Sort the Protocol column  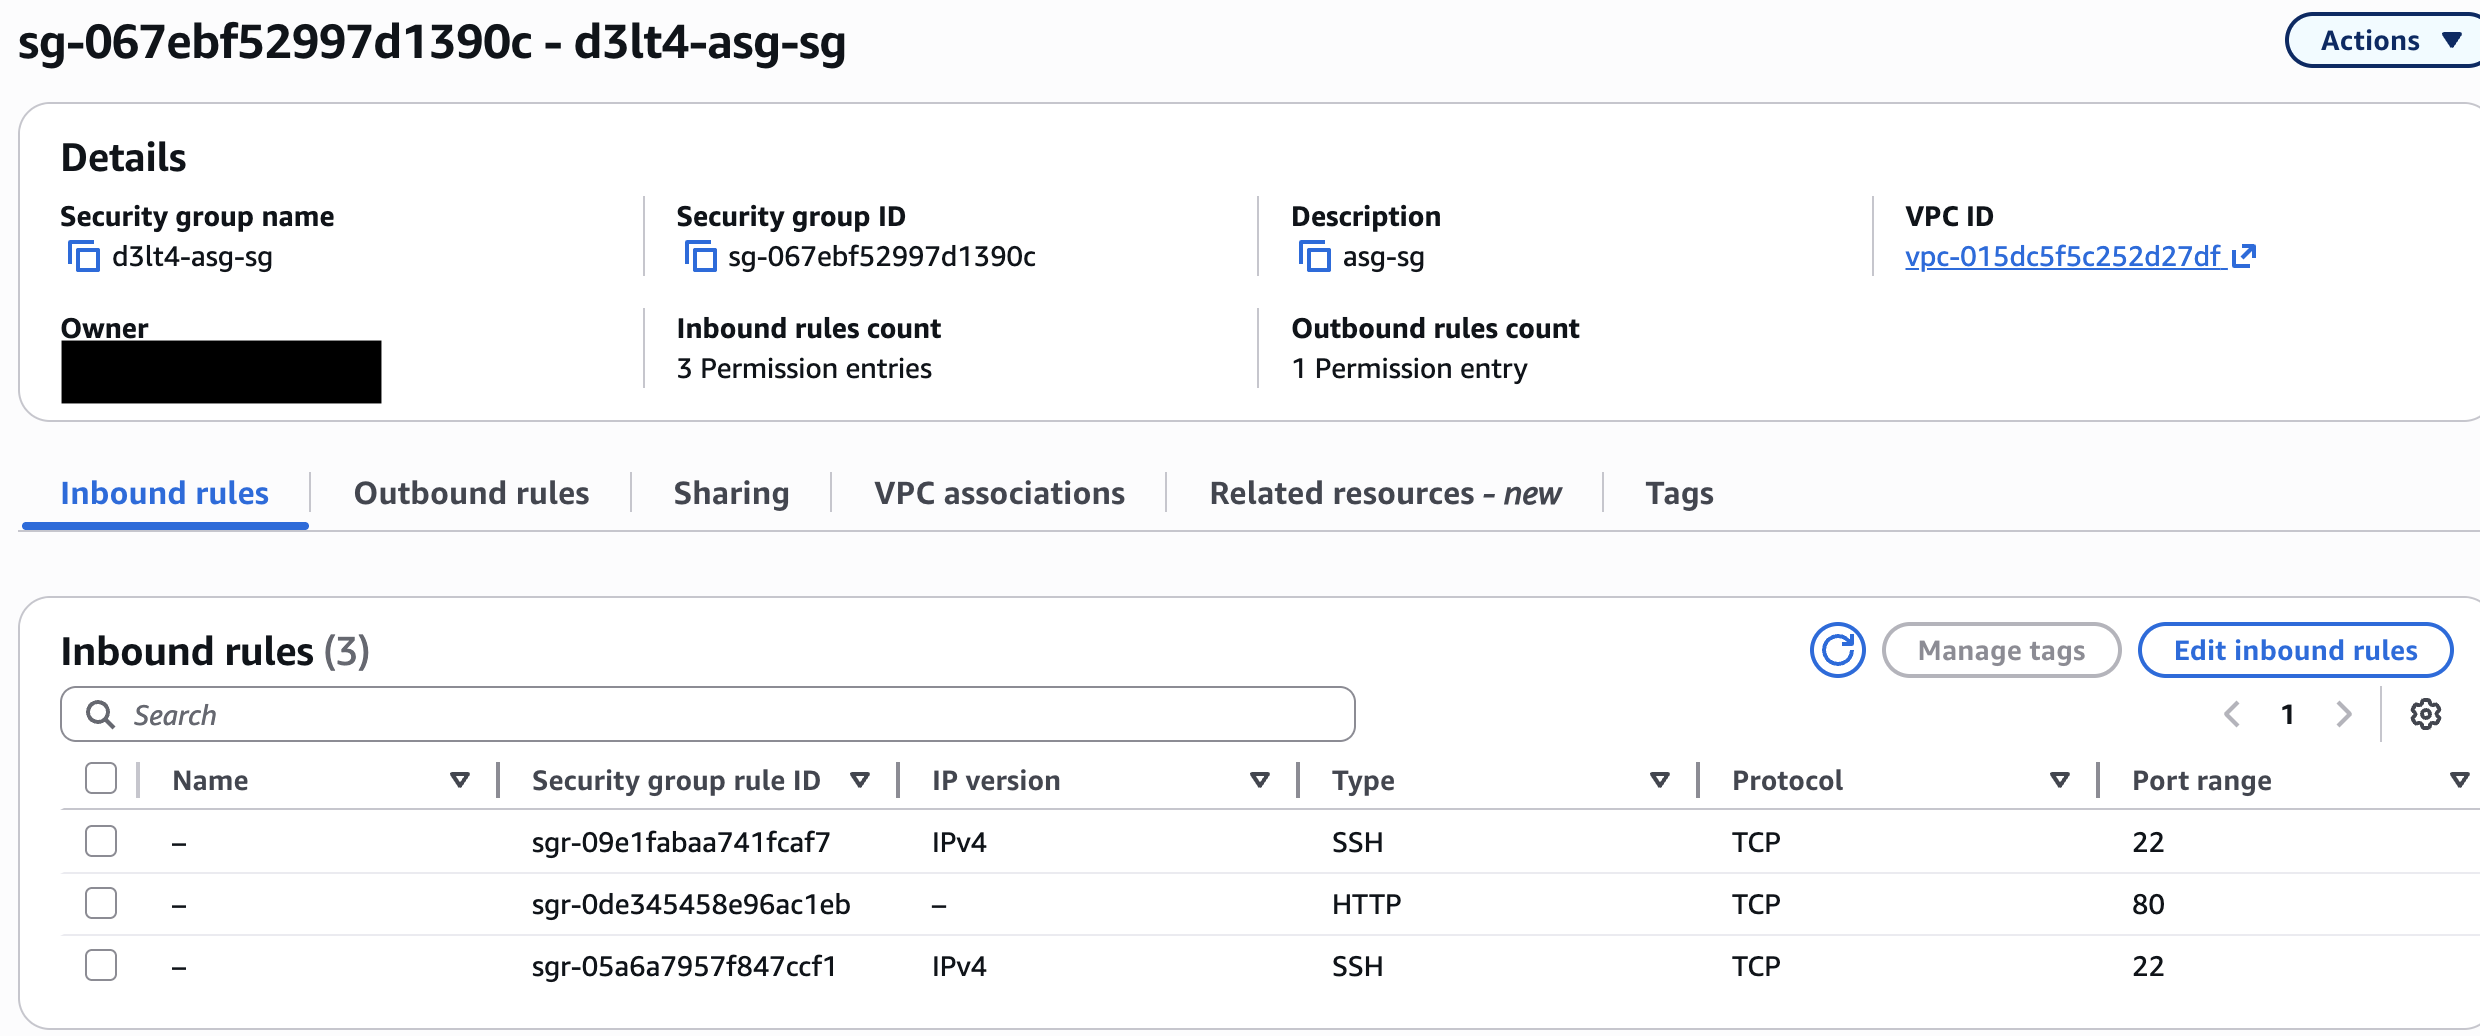click(x=2059, y=780)
